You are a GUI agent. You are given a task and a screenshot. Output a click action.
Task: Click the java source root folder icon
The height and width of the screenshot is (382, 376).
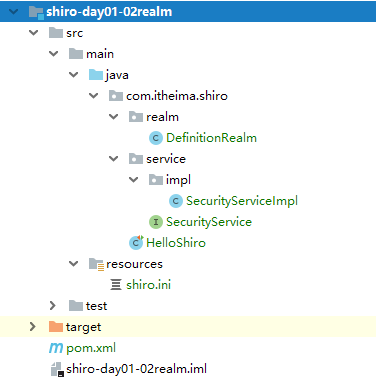click(96, 75)
